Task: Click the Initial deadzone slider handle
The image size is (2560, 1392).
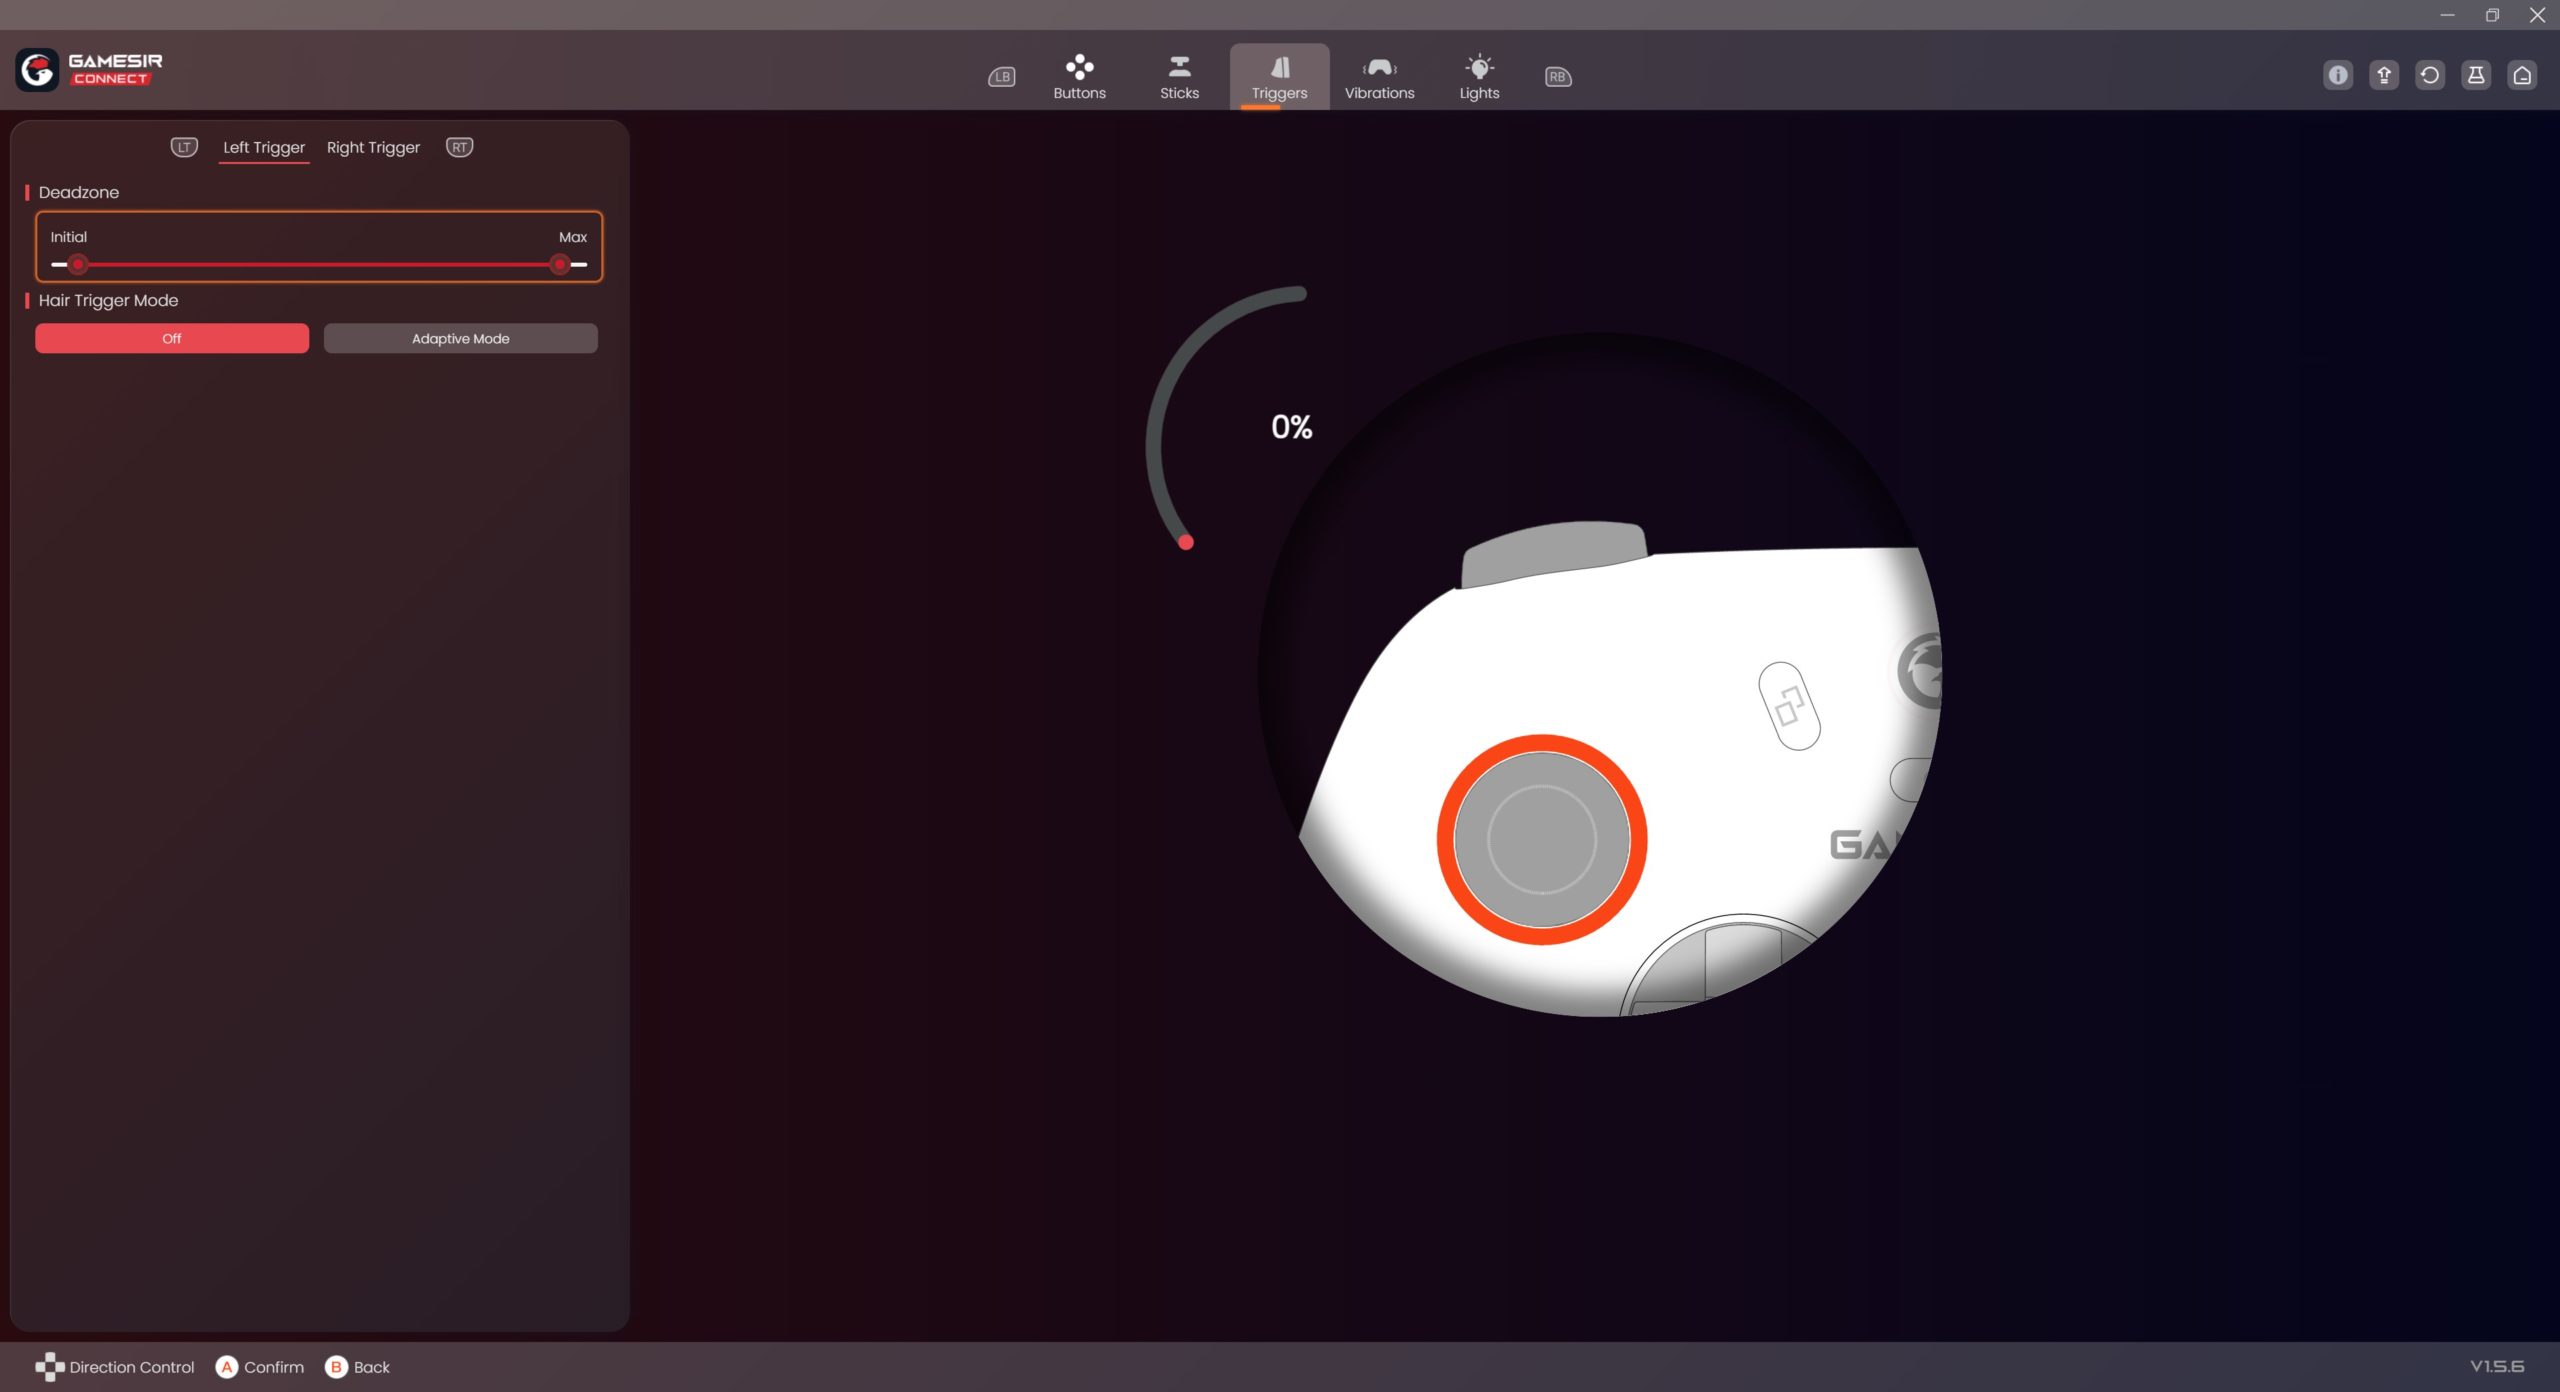Action: pyautogui.click(x=78, y=265)
